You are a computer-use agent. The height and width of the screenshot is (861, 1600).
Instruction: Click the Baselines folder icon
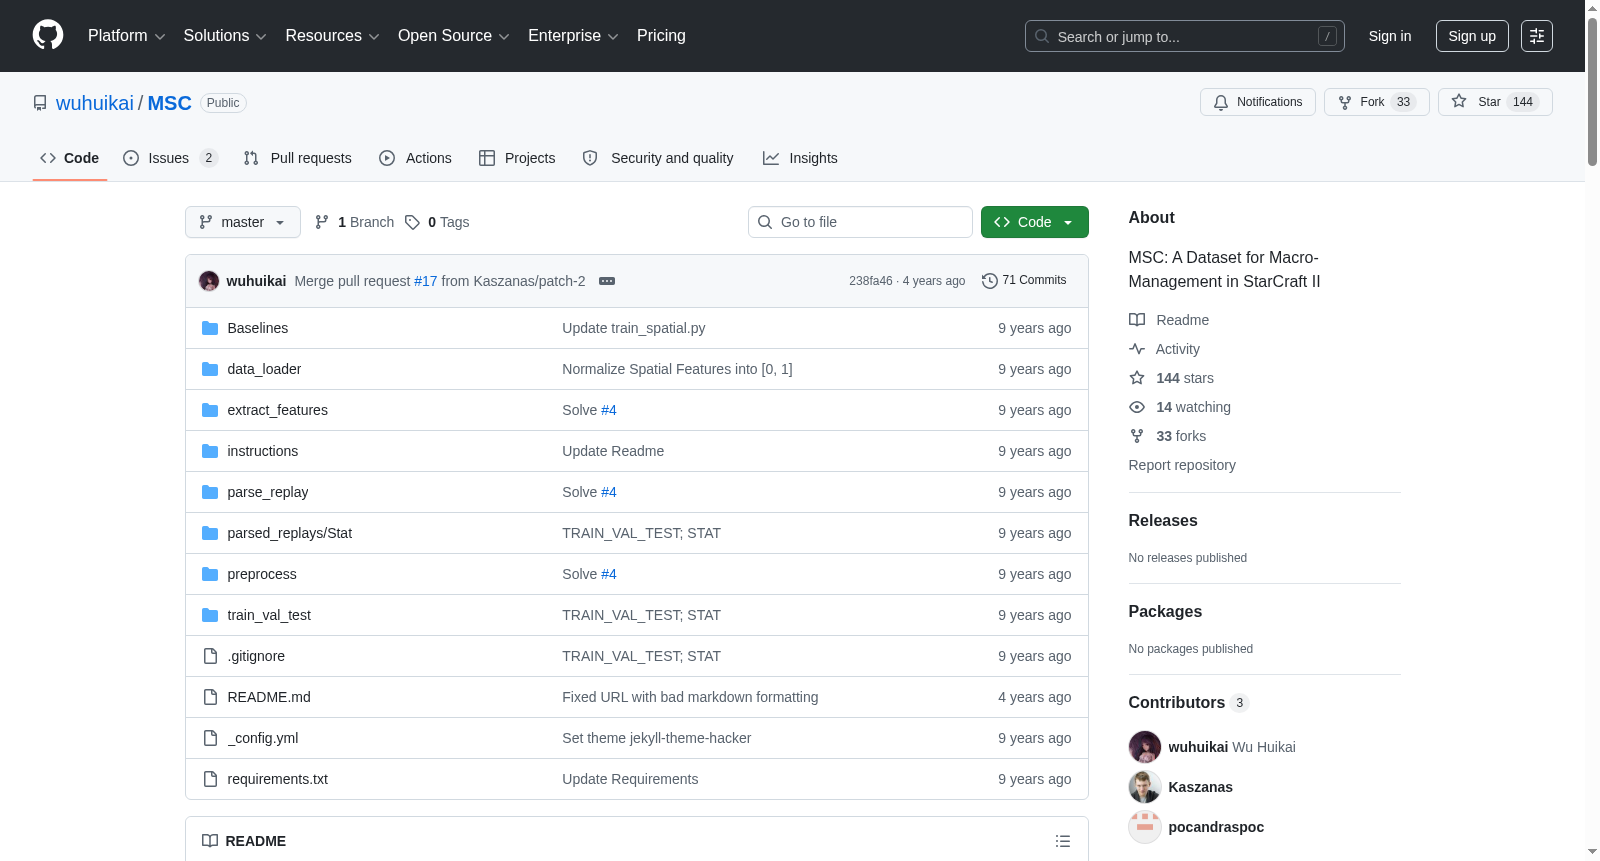(210, 328)
